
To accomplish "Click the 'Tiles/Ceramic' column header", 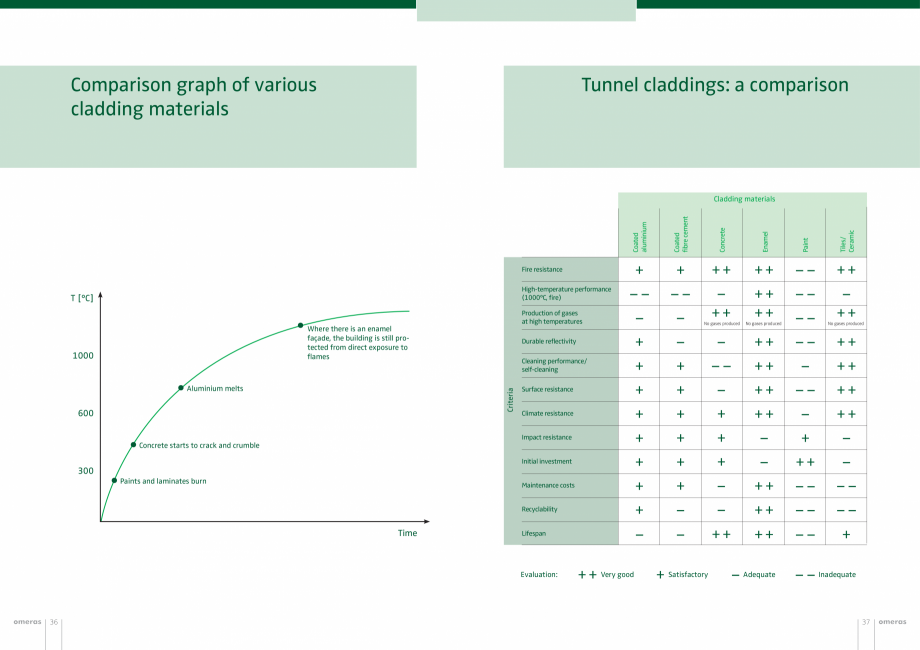I will (x=846, y=241).
